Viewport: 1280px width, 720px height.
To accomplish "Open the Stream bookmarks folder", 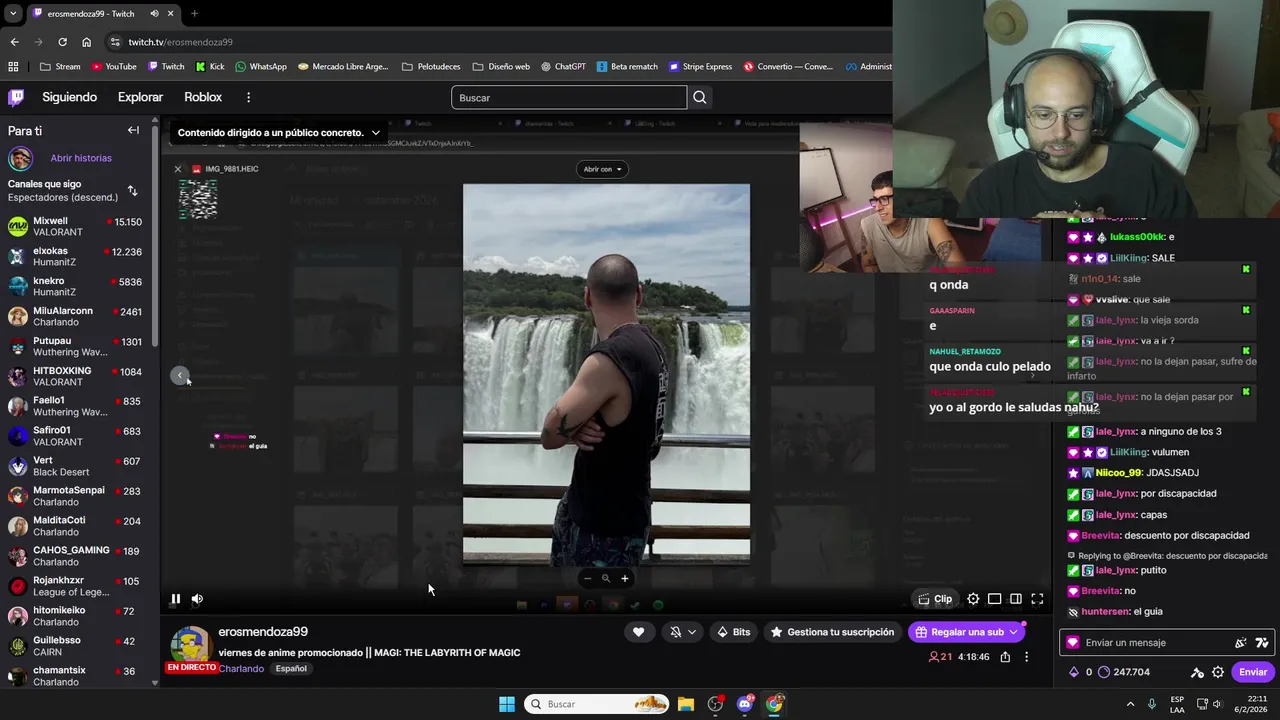I will [60, 67].
